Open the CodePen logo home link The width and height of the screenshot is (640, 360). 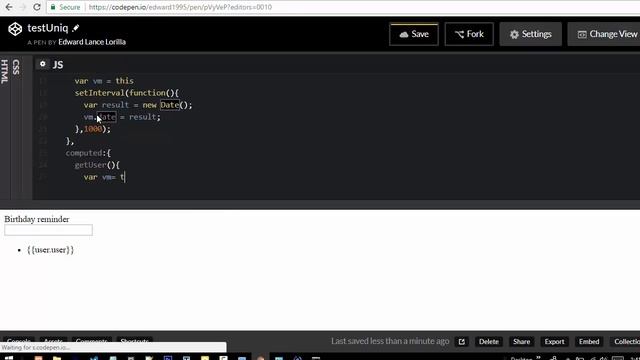[15, 29]
